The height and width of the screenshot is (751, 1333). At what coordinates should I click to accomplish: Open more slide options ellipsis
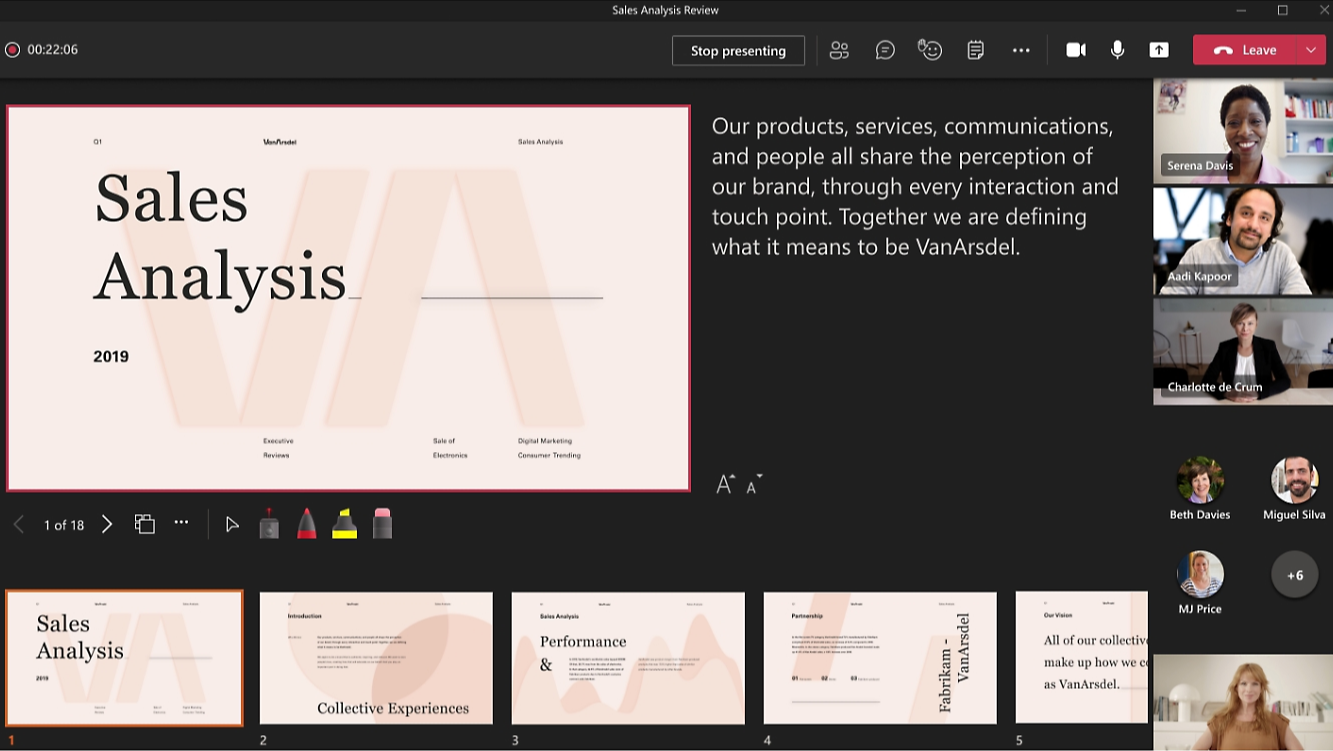point(181,522)
